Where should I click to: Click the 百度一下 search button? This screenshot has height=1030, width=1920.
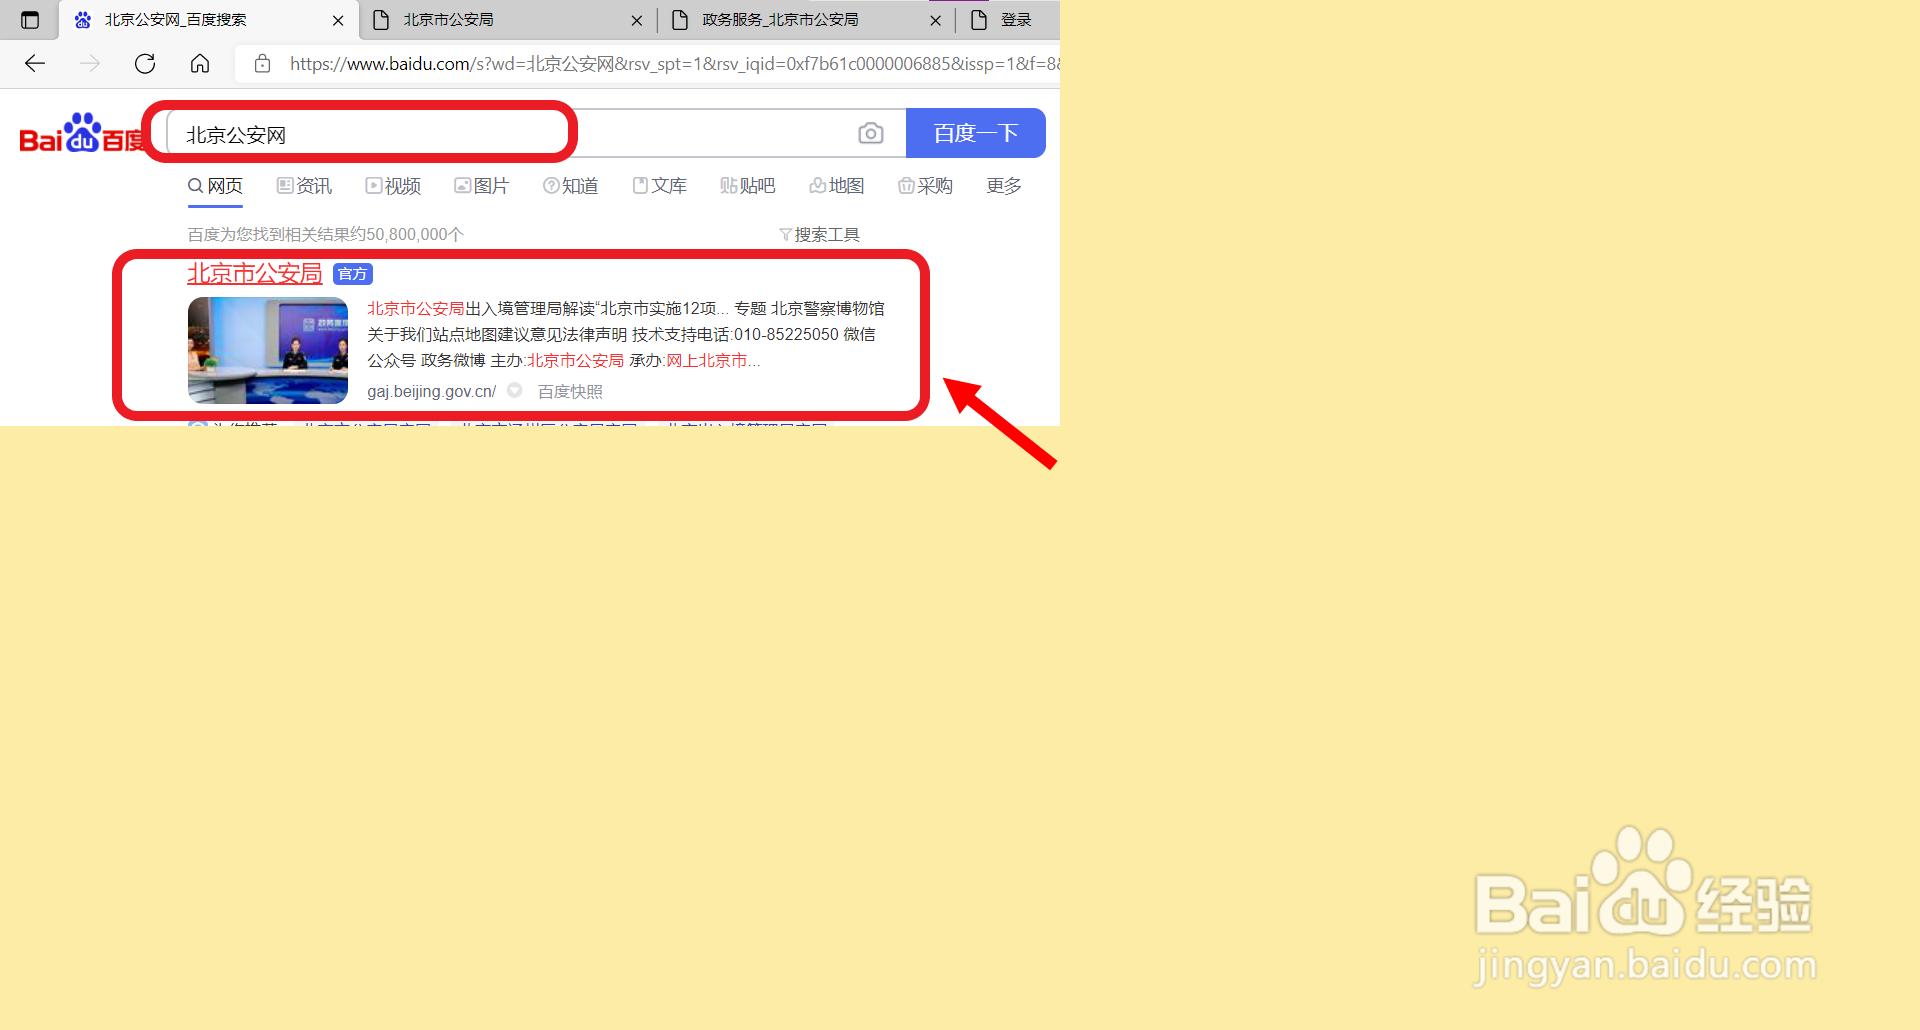pyautogui.click(x=975, y=133)
